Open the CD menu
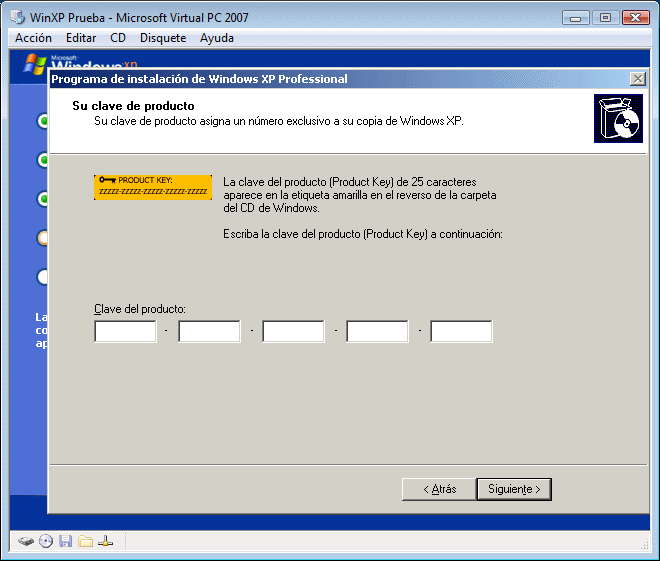This screenshot has width=660, height=561. point(118,38)
